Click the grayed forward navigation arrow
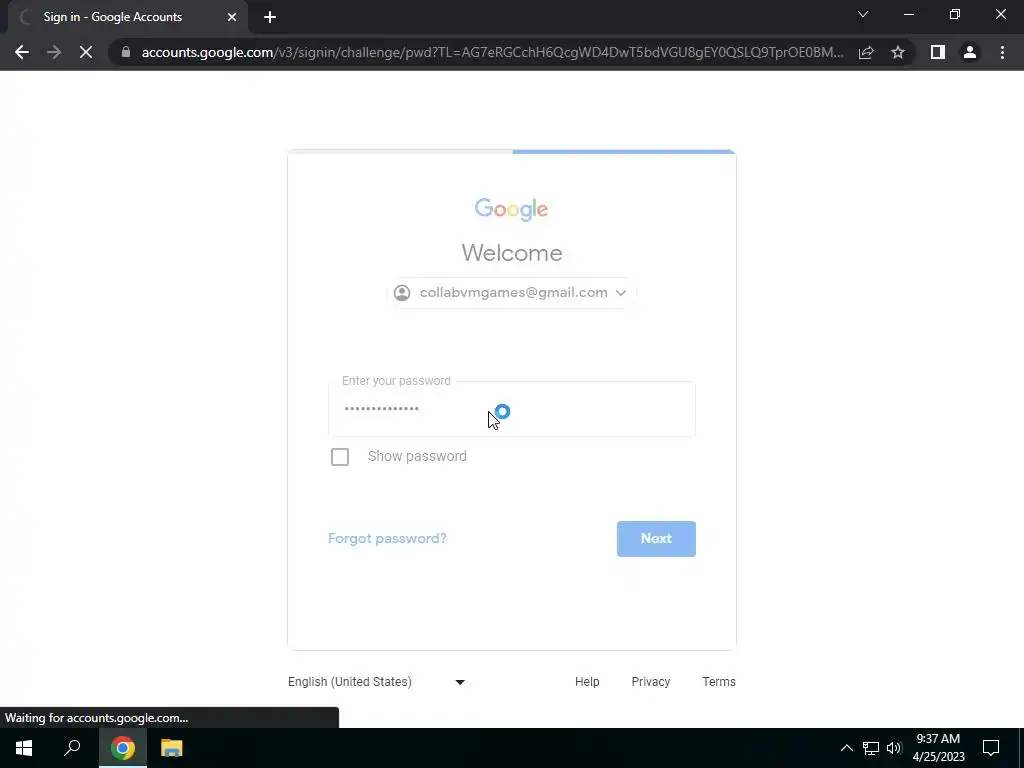 [x=54, y=52]
